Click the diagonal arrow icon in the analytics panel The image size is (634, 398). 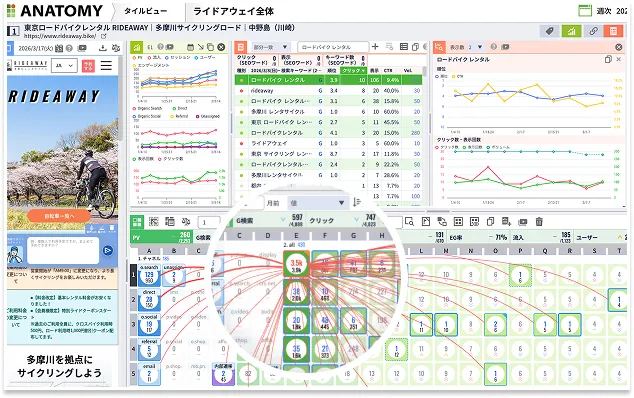pos(201,47)
